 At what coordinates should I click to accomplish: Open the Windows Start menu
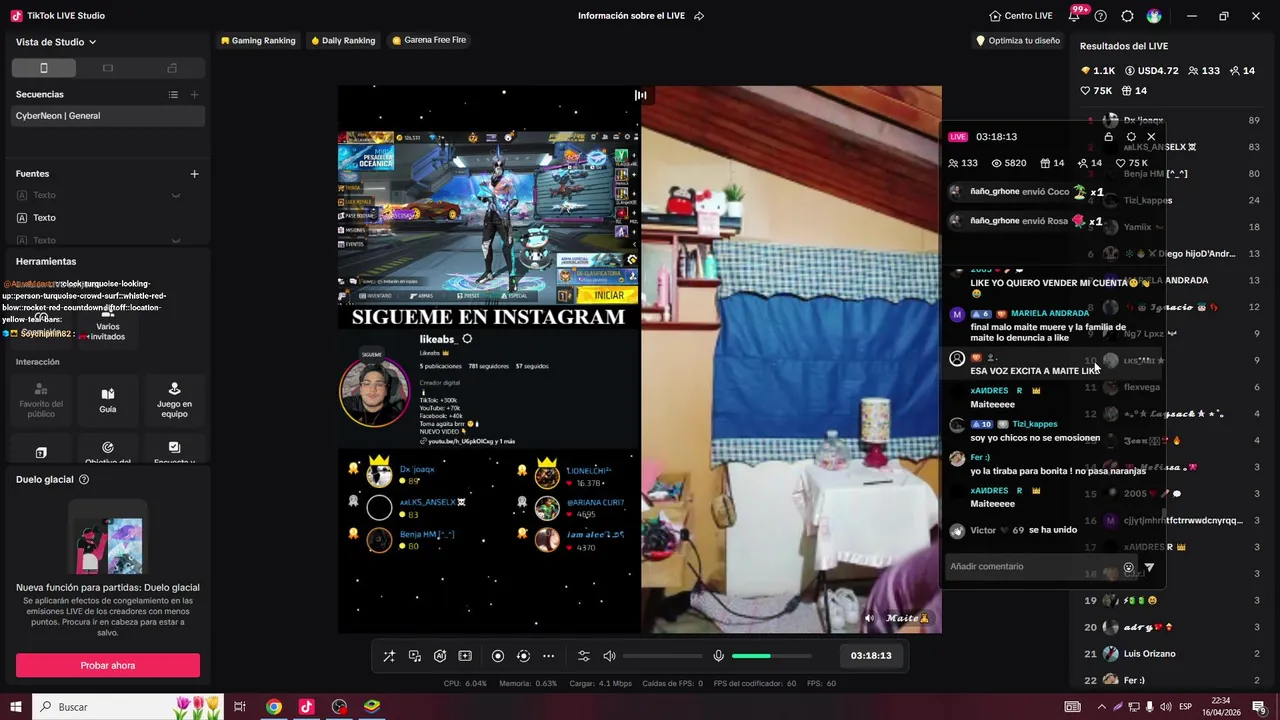16,707
